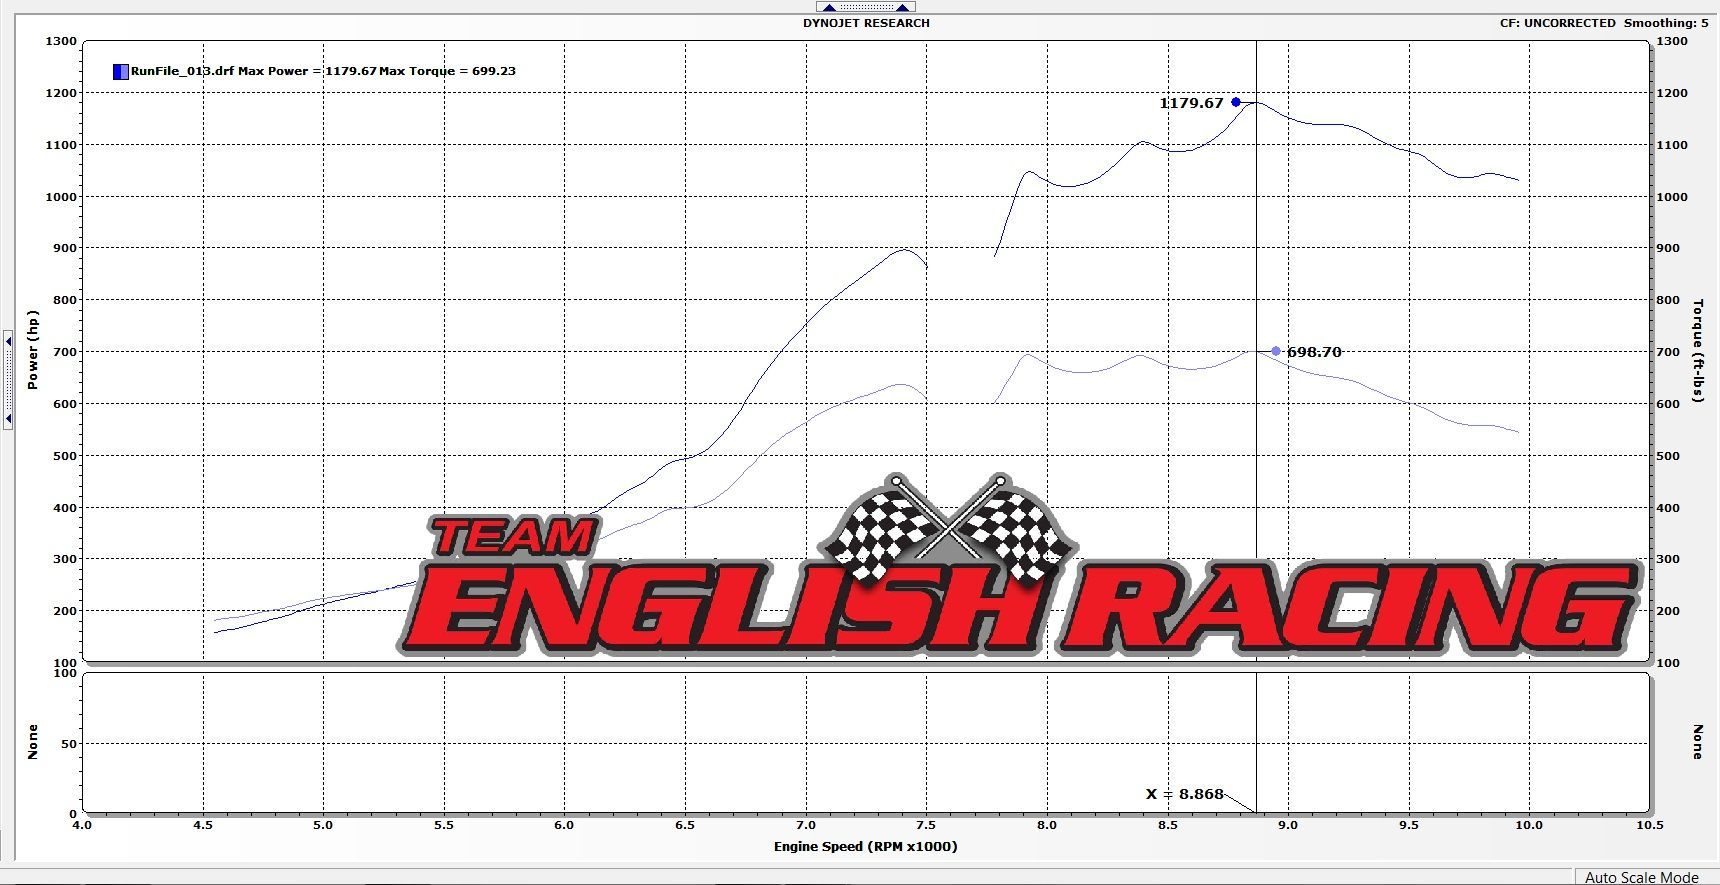Click Auto Scale Mode in status bar

point(1641,877)
